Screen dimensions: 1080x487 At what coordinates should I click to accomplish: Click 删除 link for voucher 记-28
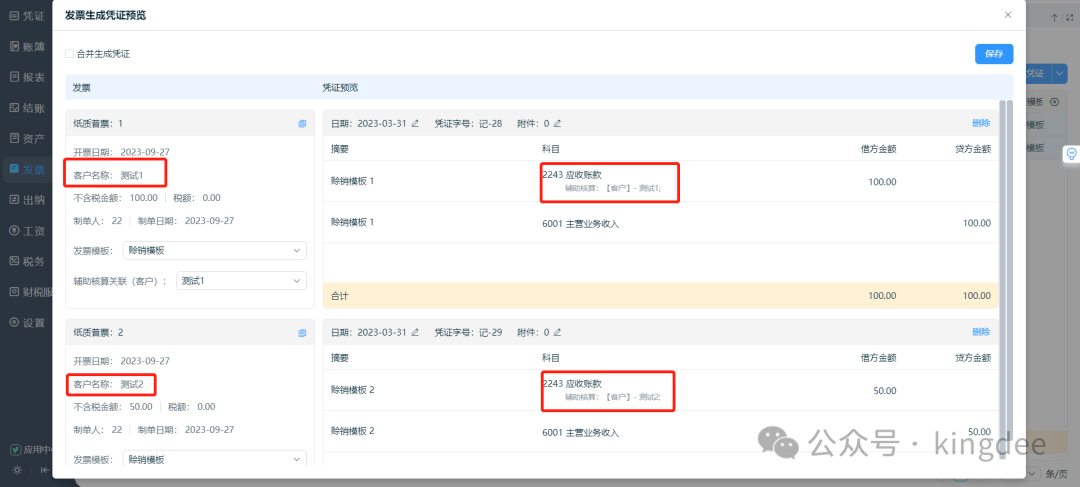(x=981, y=123)
